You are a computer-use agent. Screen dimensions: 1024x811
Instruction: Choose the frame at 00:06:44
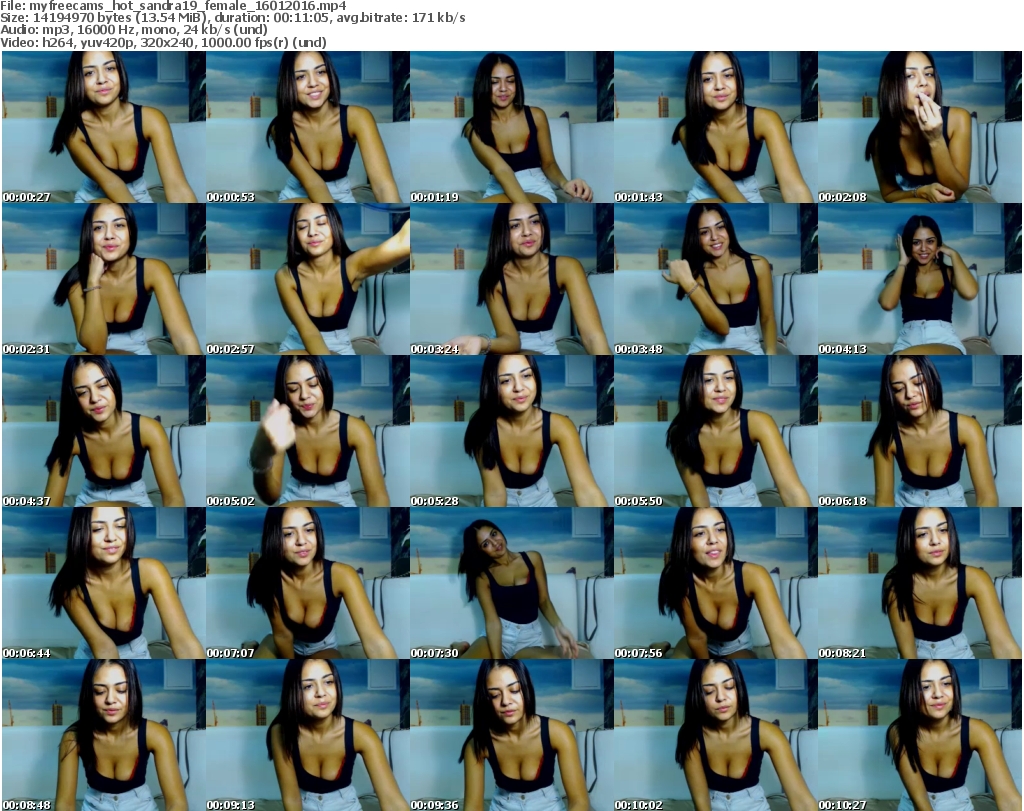click(x=104, y=583)
